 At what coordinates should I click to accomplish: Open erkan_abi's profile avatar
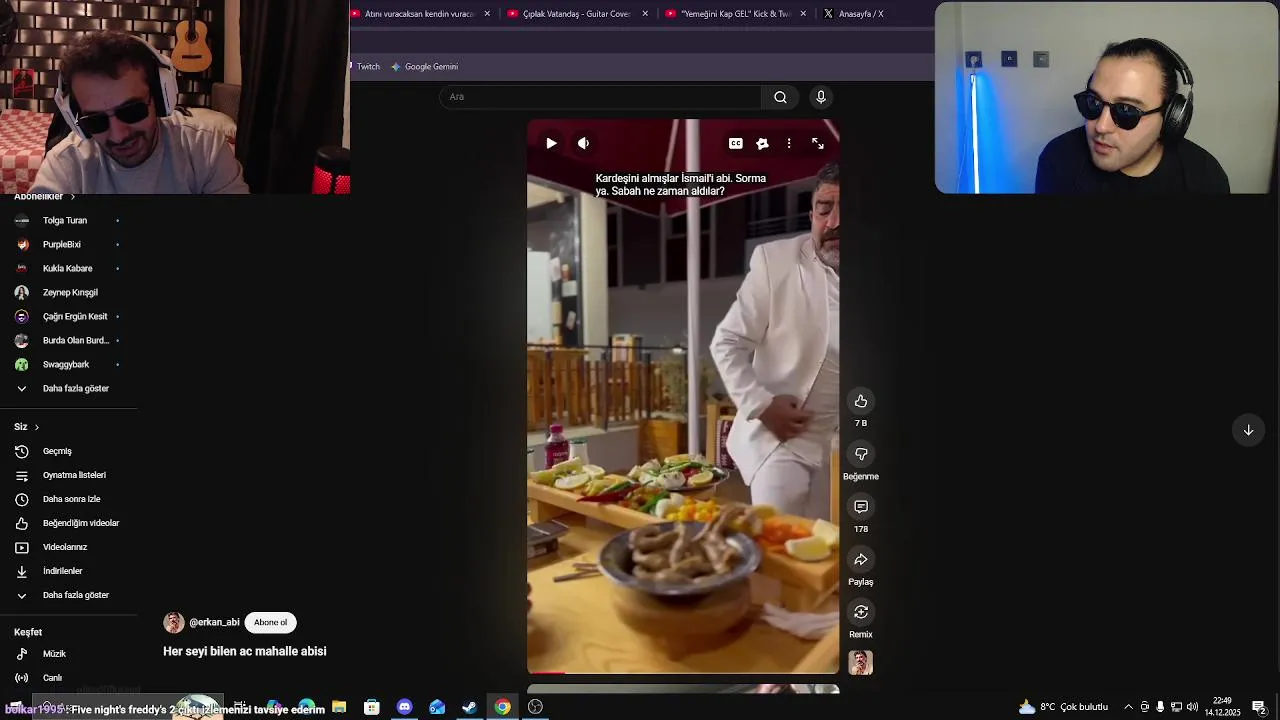(174, 623)
